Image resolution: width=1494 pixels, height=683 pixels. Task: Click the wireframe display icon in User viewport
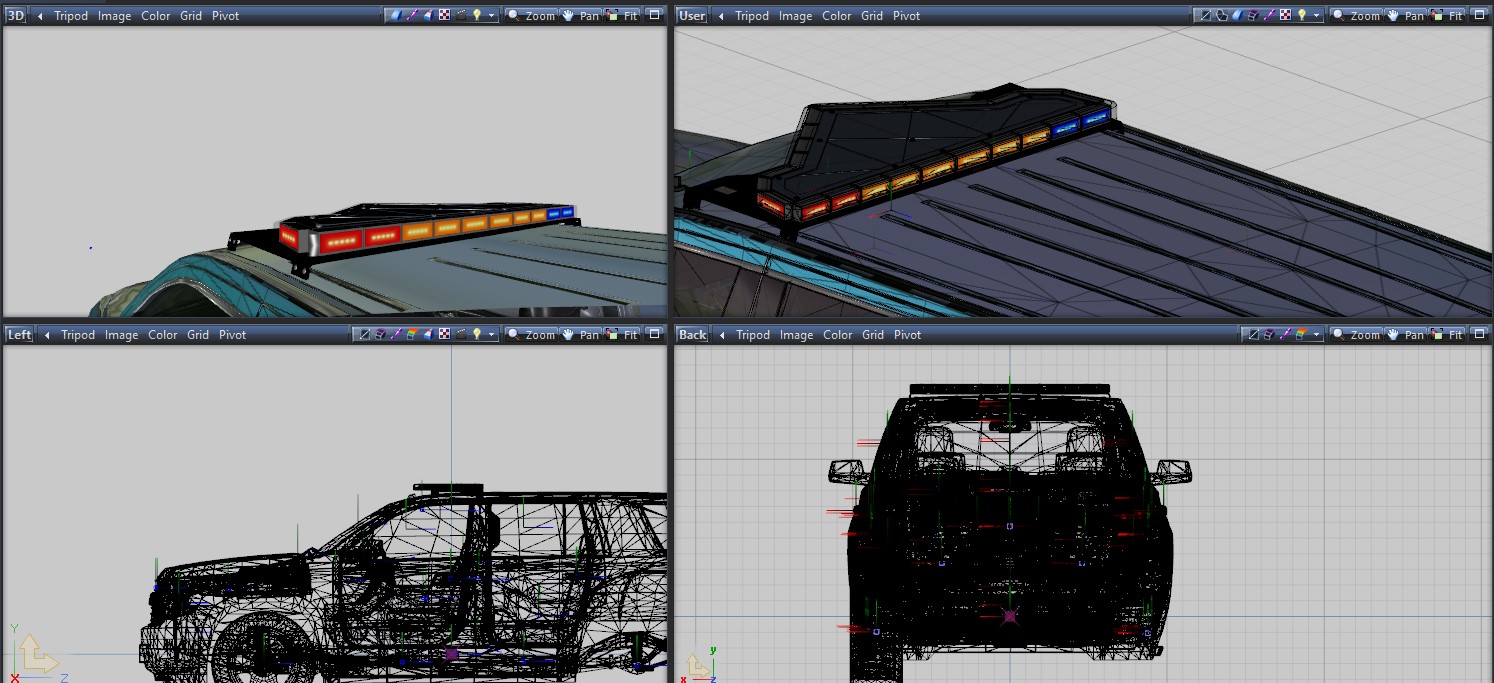1206,15
